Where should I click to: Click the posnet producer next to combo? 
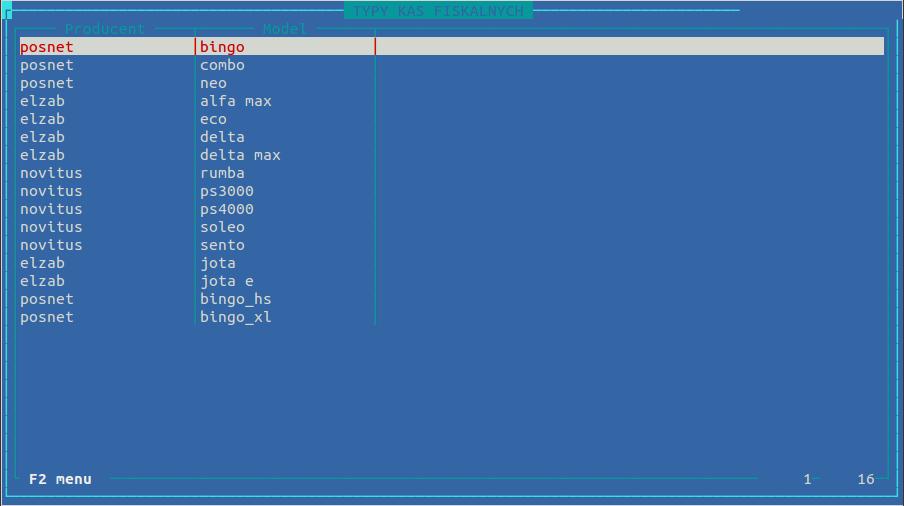(47, 65)
